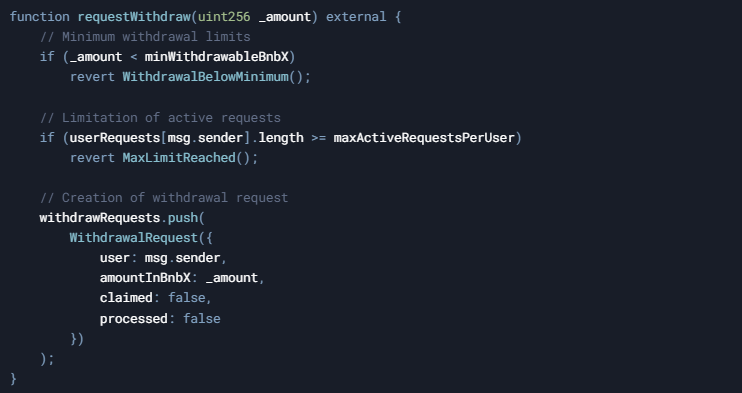The image size is (742, 393).
Task: Click the uint256 type keyword
Action: point(224,17)
